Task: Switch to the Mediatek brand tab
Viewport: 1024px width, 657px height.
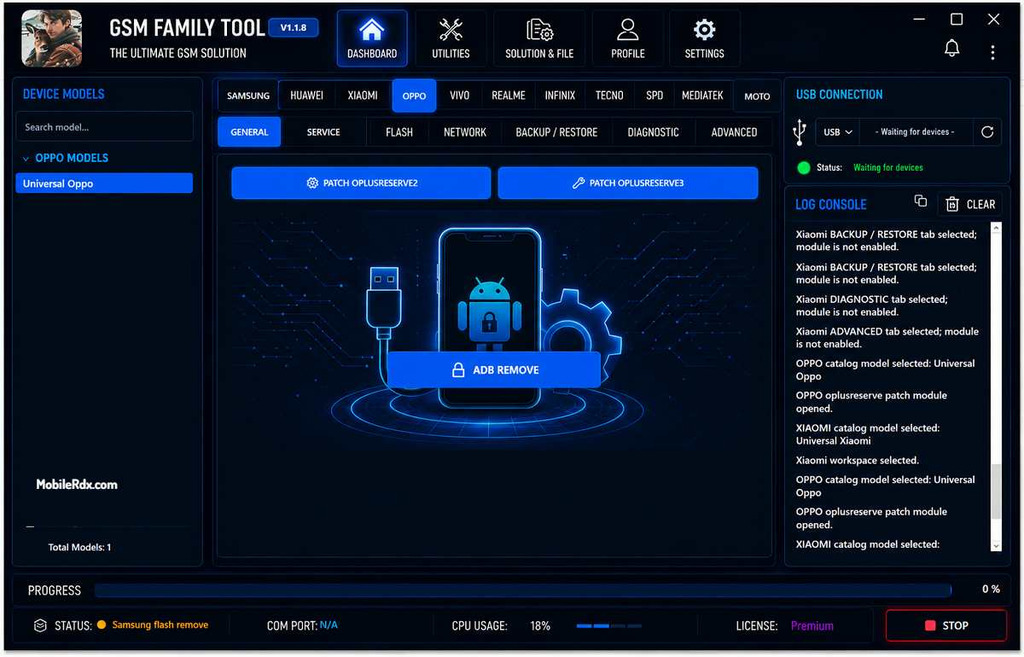Action: coord(702,95)
